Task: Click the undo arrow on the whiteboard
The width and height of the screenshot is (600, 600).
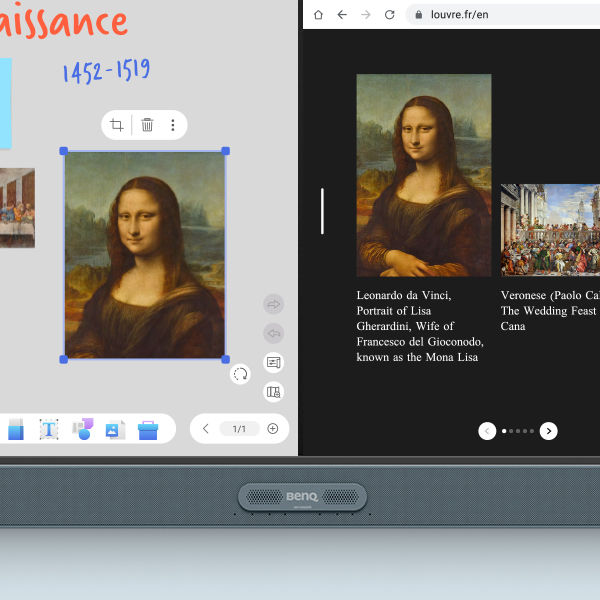Action: click(274, 333)
